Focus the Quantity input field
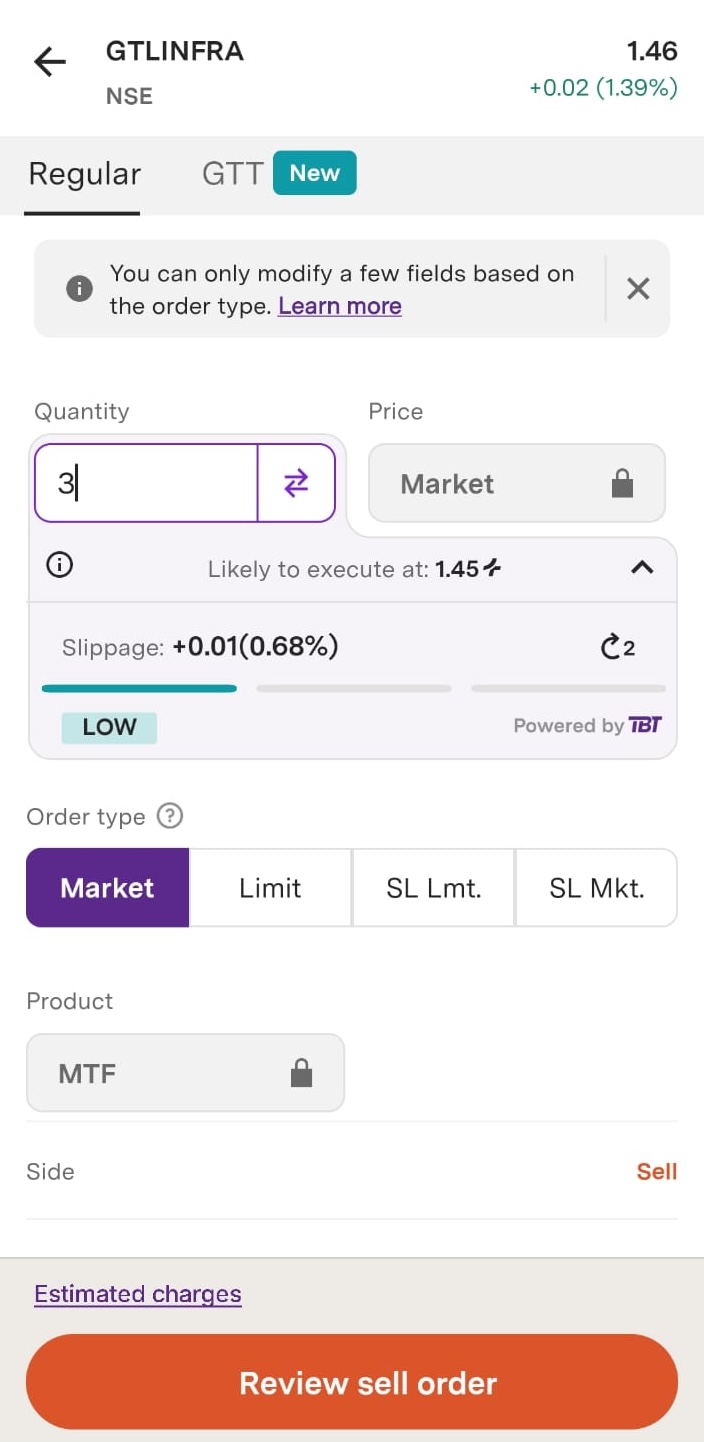704x1442 pixels. (x=146, y=484)
